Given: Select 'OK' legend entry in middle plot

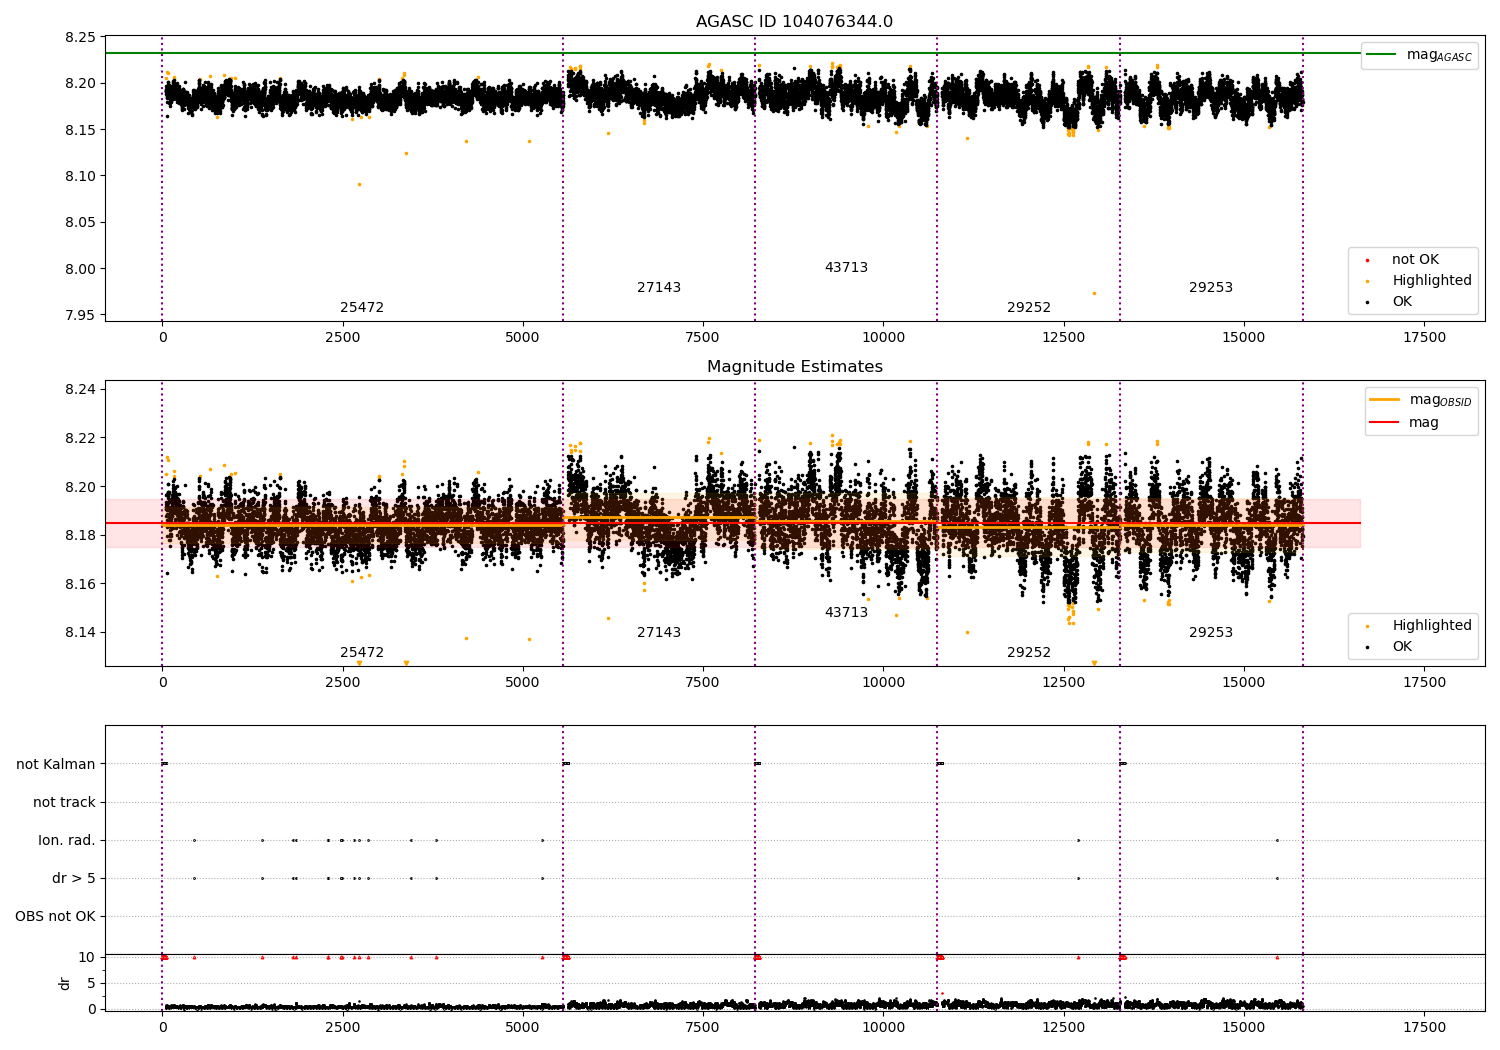Looking at the screenshot, I should tap(1402, 647).
